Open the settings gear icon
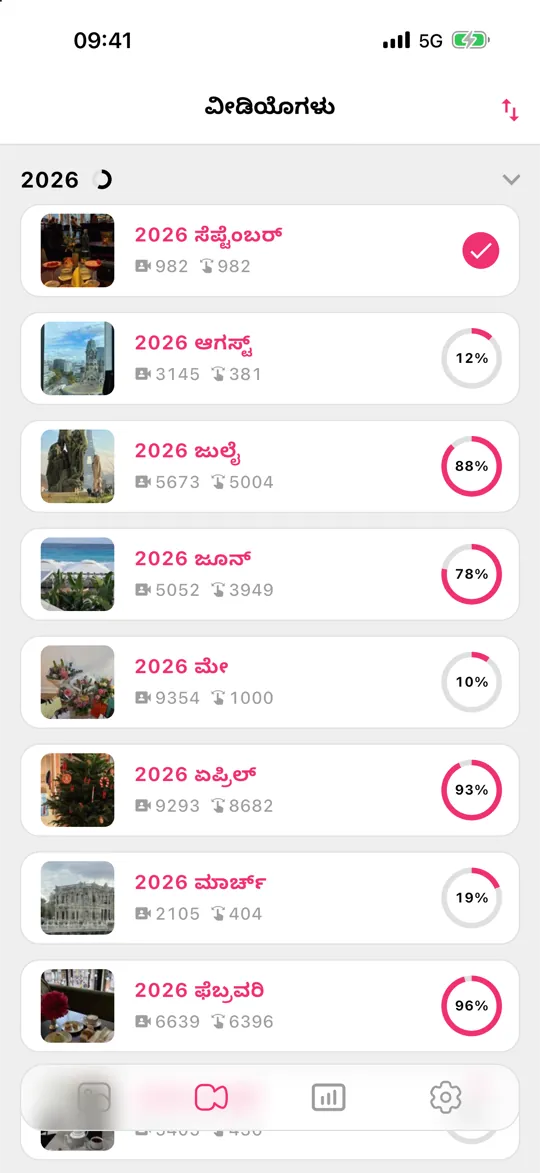This screenshot has width=540, height=1173. pos(446,1097)
